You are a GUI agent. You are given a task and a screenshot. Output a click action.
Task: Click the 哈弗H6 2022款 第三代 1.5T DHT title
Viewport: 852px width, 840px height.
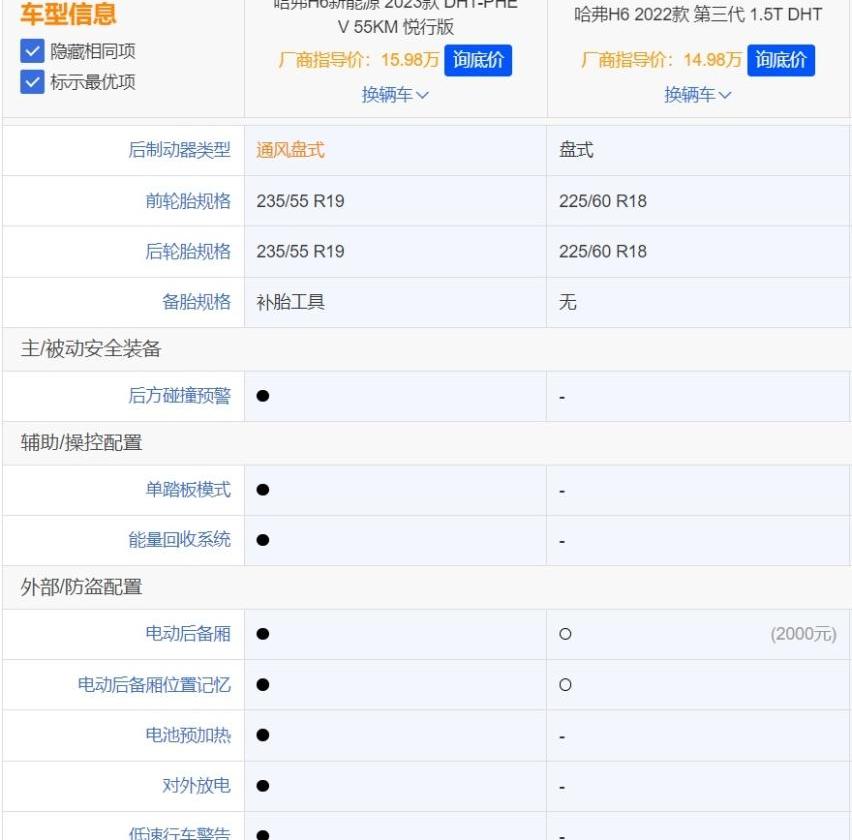coord(698,15)
